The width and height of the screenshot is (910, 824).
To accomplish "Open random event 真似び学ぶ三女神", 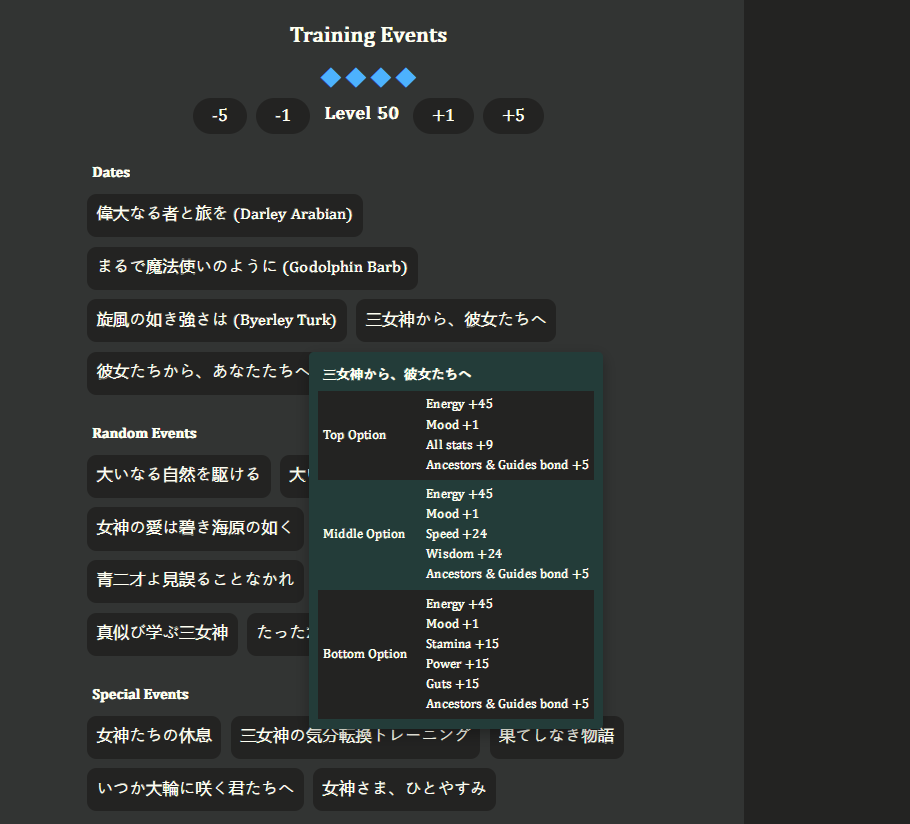I will point(162,634).
